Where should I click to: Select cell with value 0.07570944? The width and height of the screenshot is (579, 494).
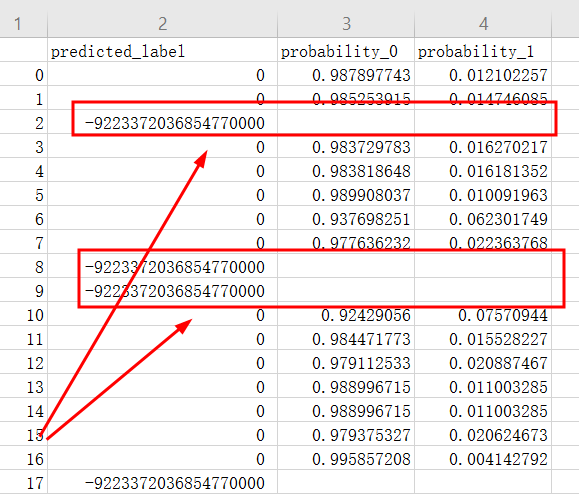click(483, 315)
